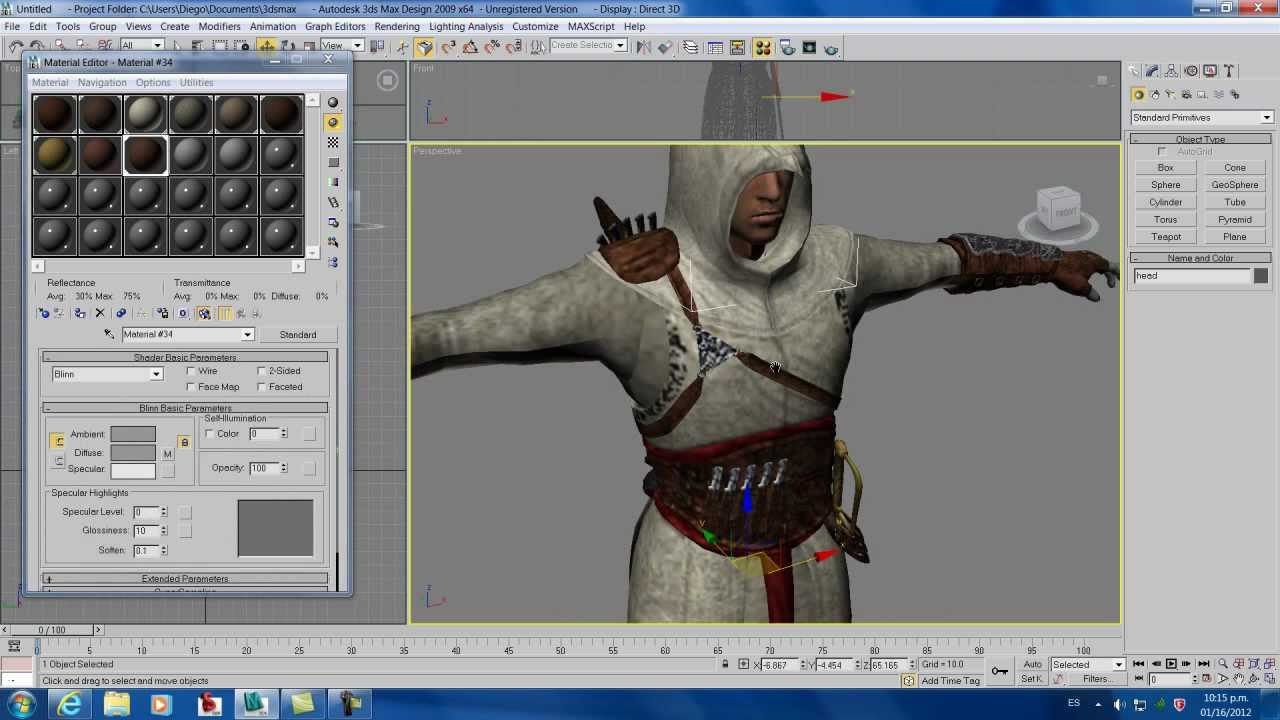Collapse the Blinn Basic Parameters rollout
The width and height of the screenshot is (1280, 720).
[185, 408]
